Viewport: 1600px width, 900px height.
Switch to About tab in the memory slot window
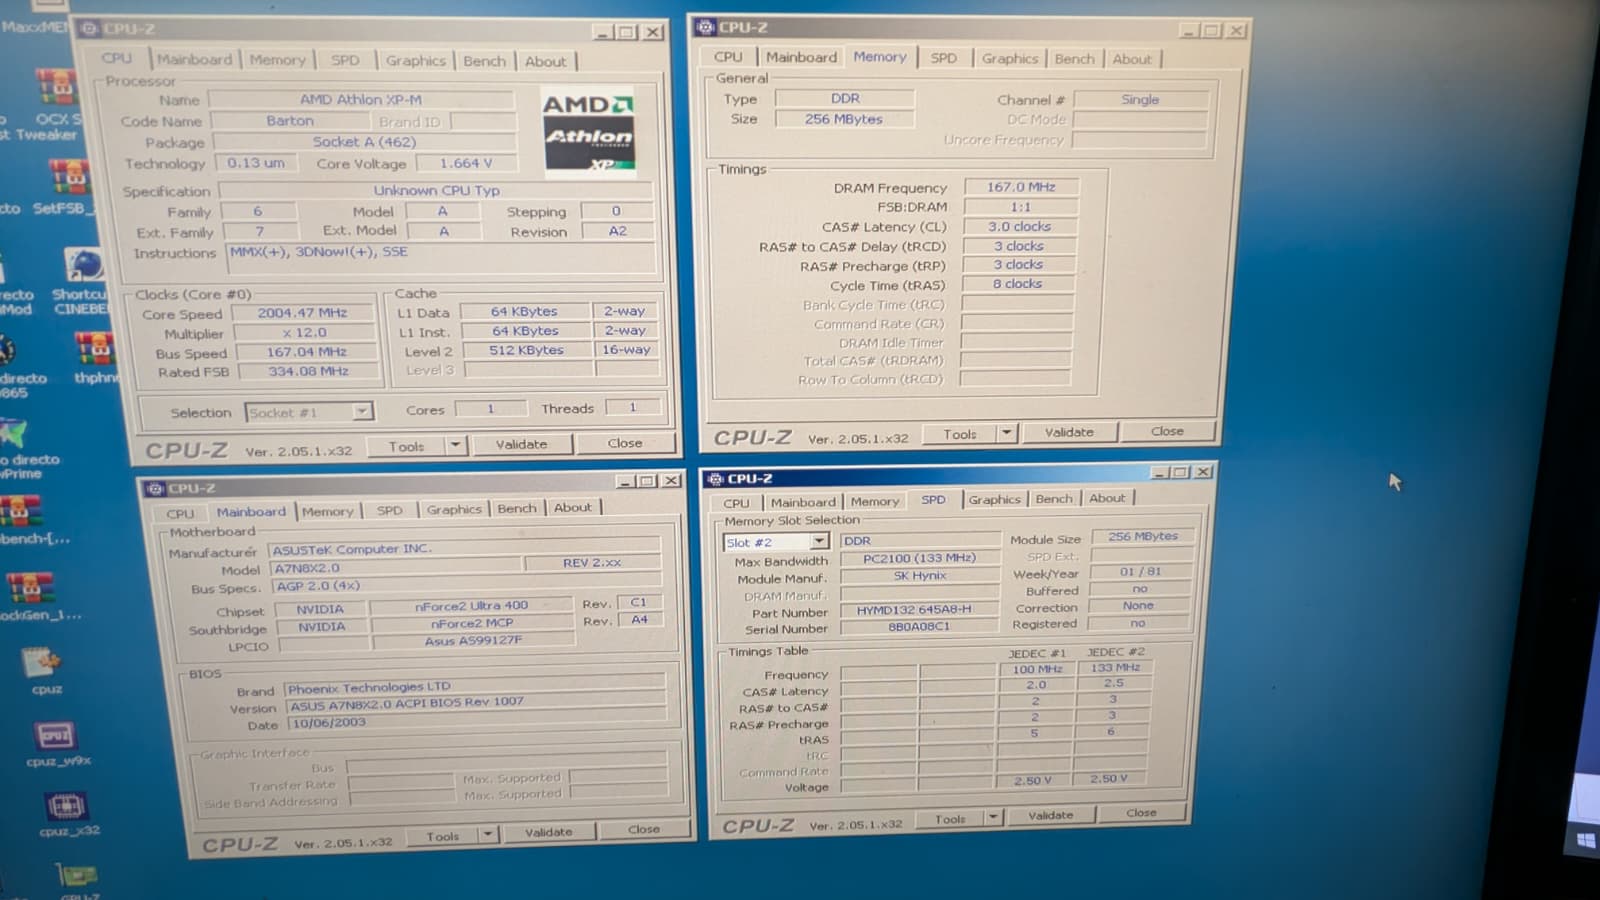pos(1107,498)
